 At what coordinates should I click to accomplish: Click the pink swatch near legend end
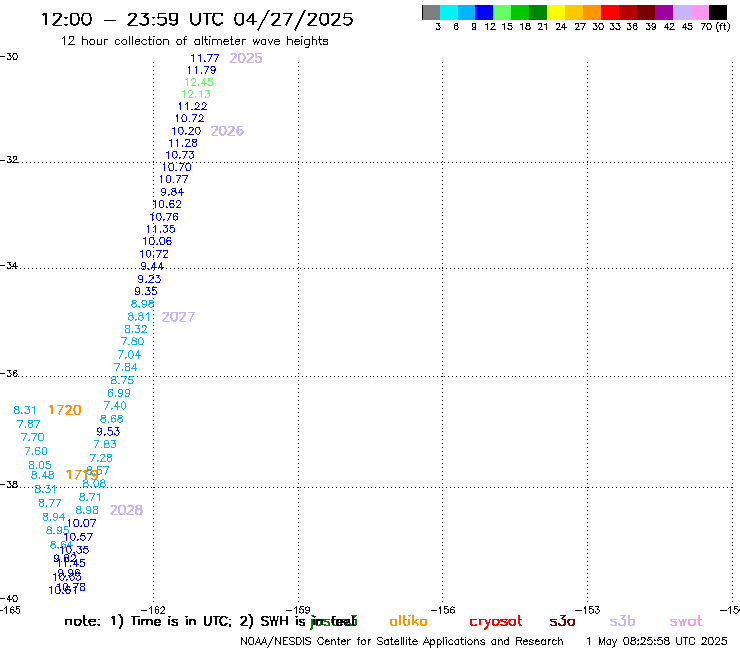pos(699,12)
